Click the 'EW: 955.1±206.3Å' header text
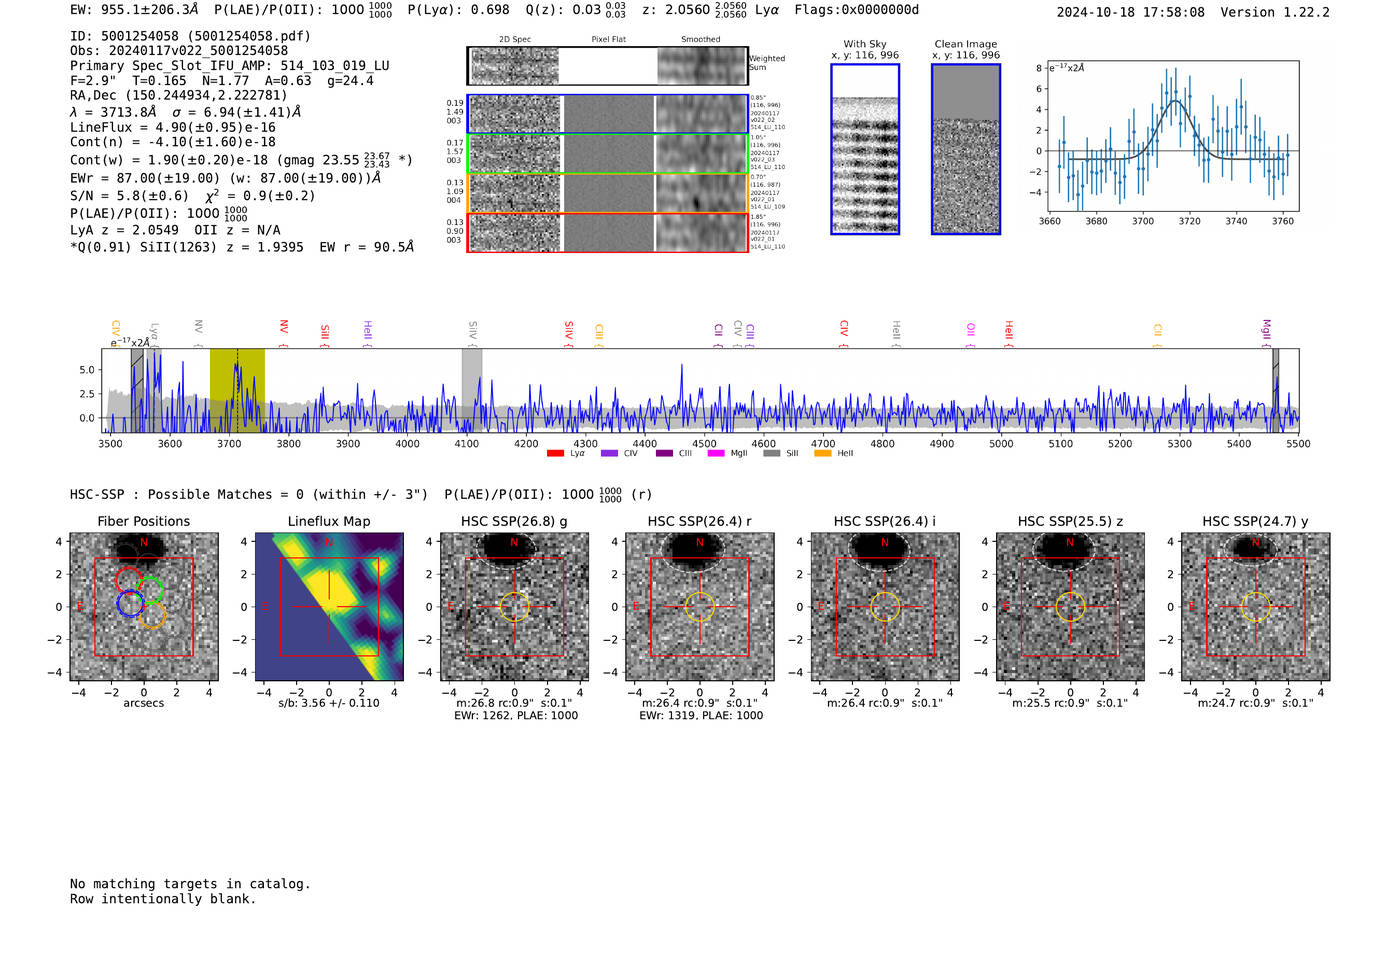Screen dimensions: 1400x953 [x=134, y=10]
